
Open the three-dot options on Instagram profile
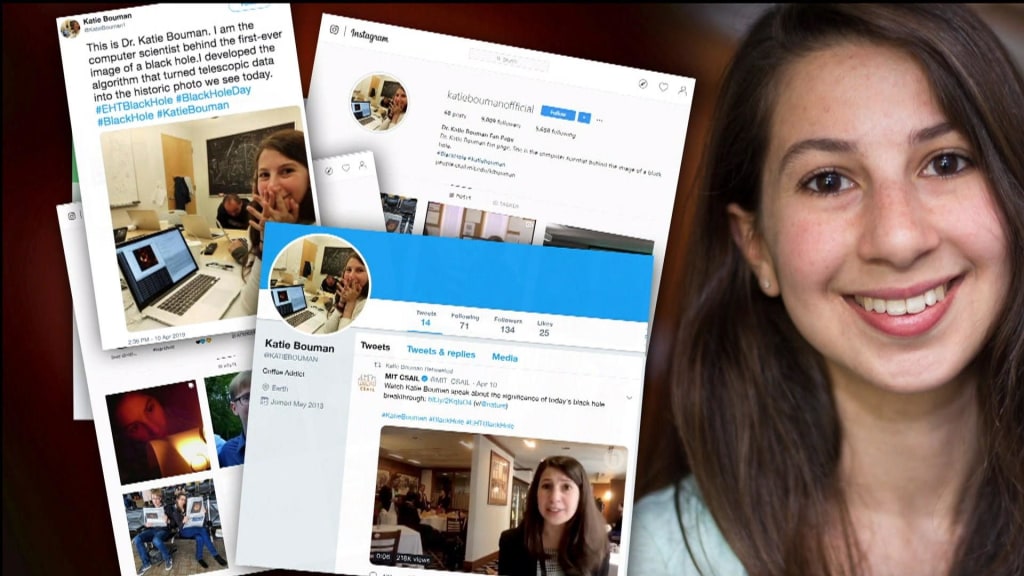[600, 120]
